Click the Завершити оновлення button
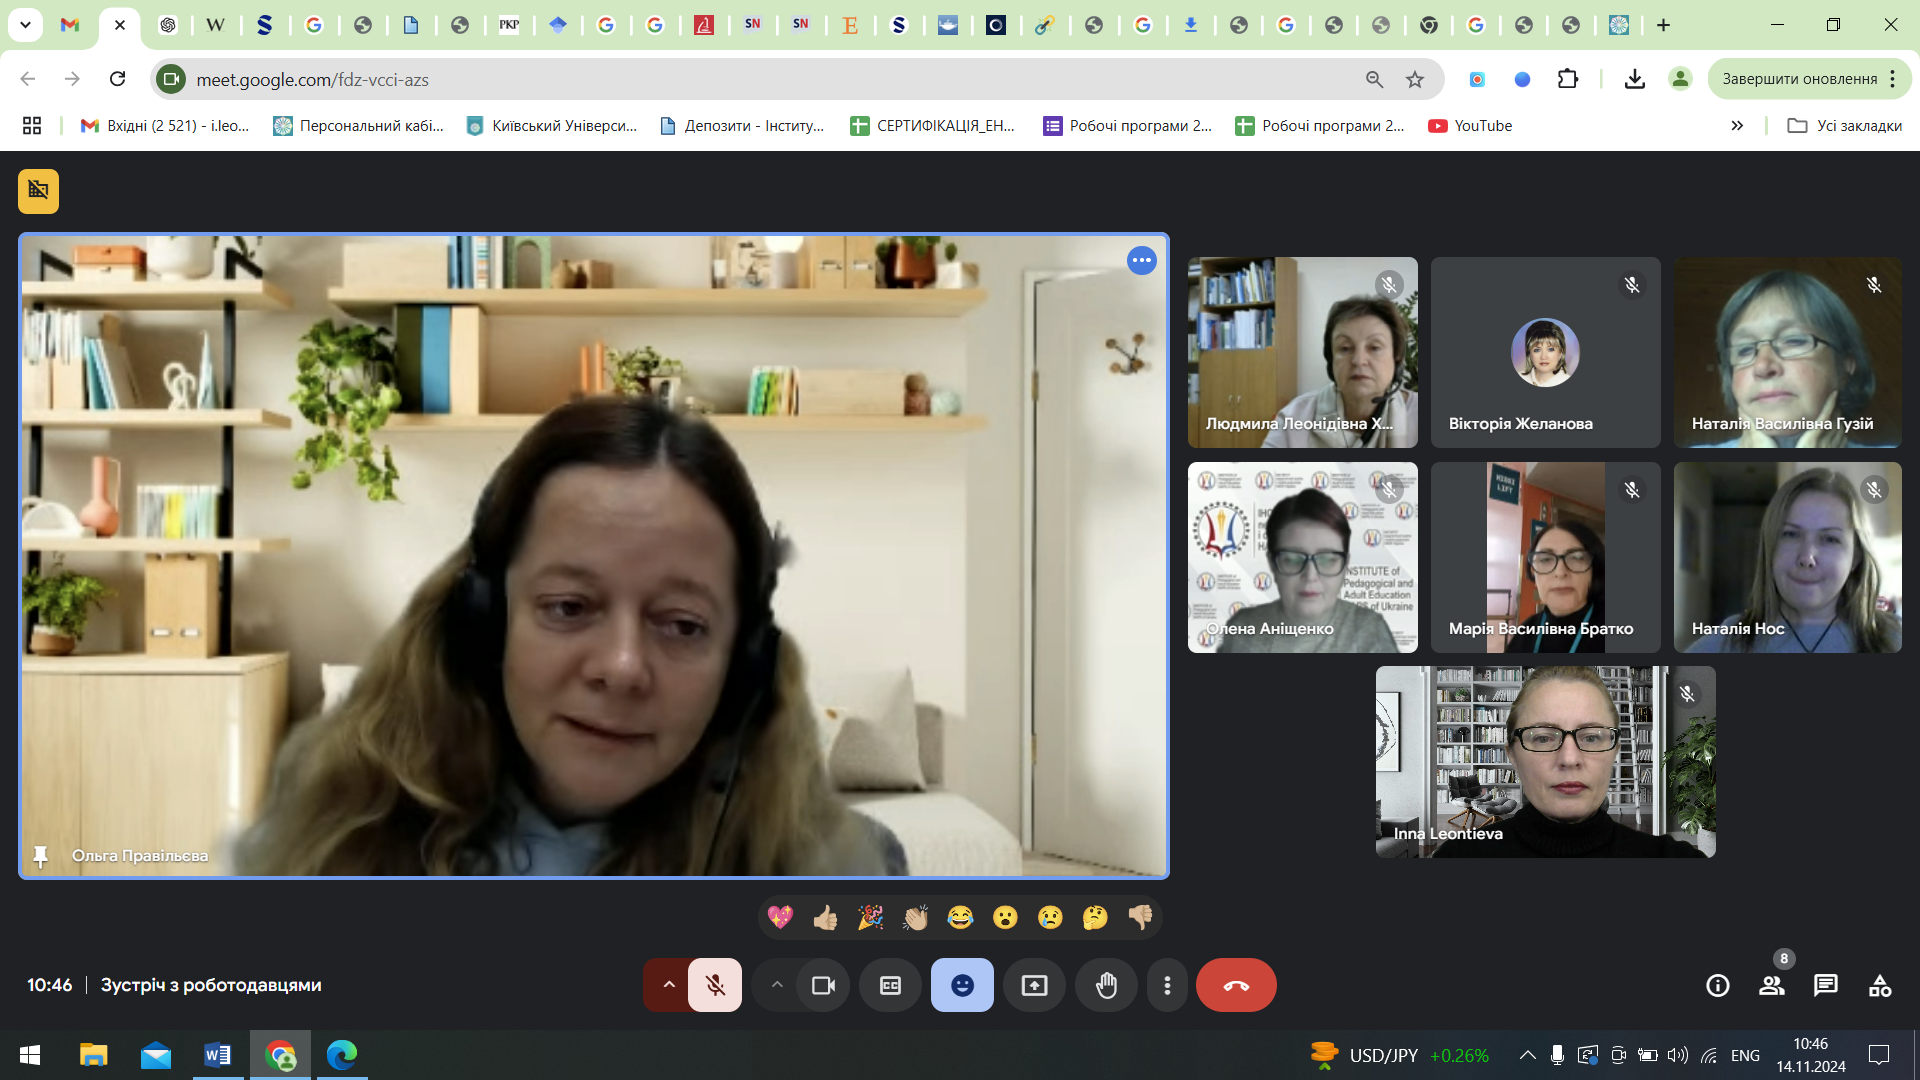This screenshot has height=1080, width=1920. pyautogui.click(x=1799, y=79)
